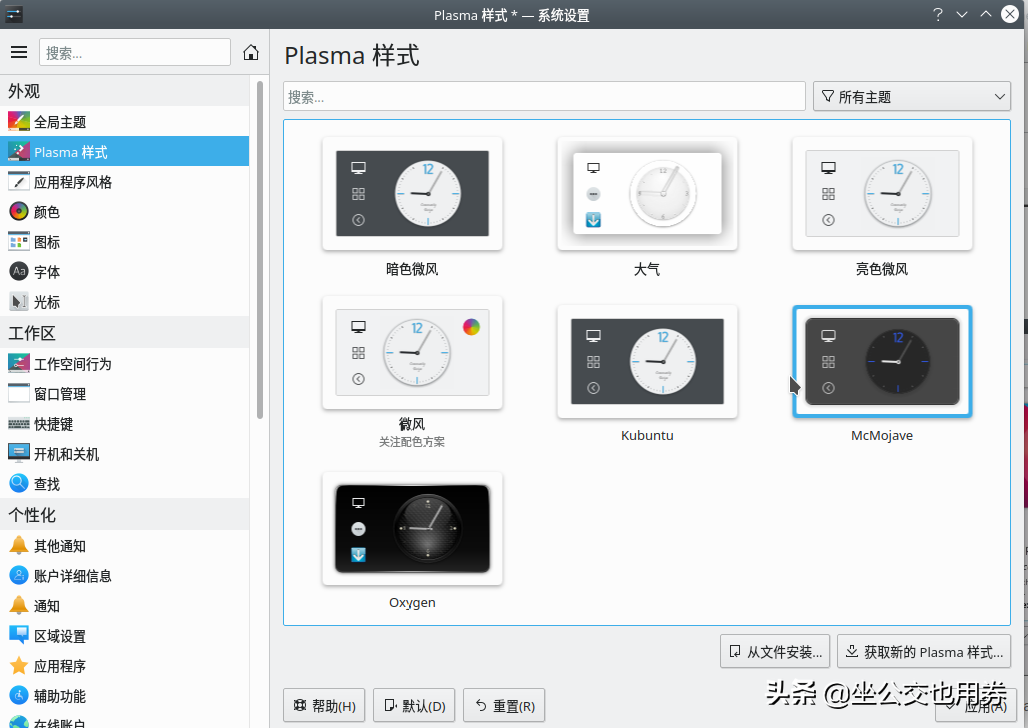The image size is (1028, 728).
Task: Click the Account Details (账户详细信息) icon
Action: [19, 575]
